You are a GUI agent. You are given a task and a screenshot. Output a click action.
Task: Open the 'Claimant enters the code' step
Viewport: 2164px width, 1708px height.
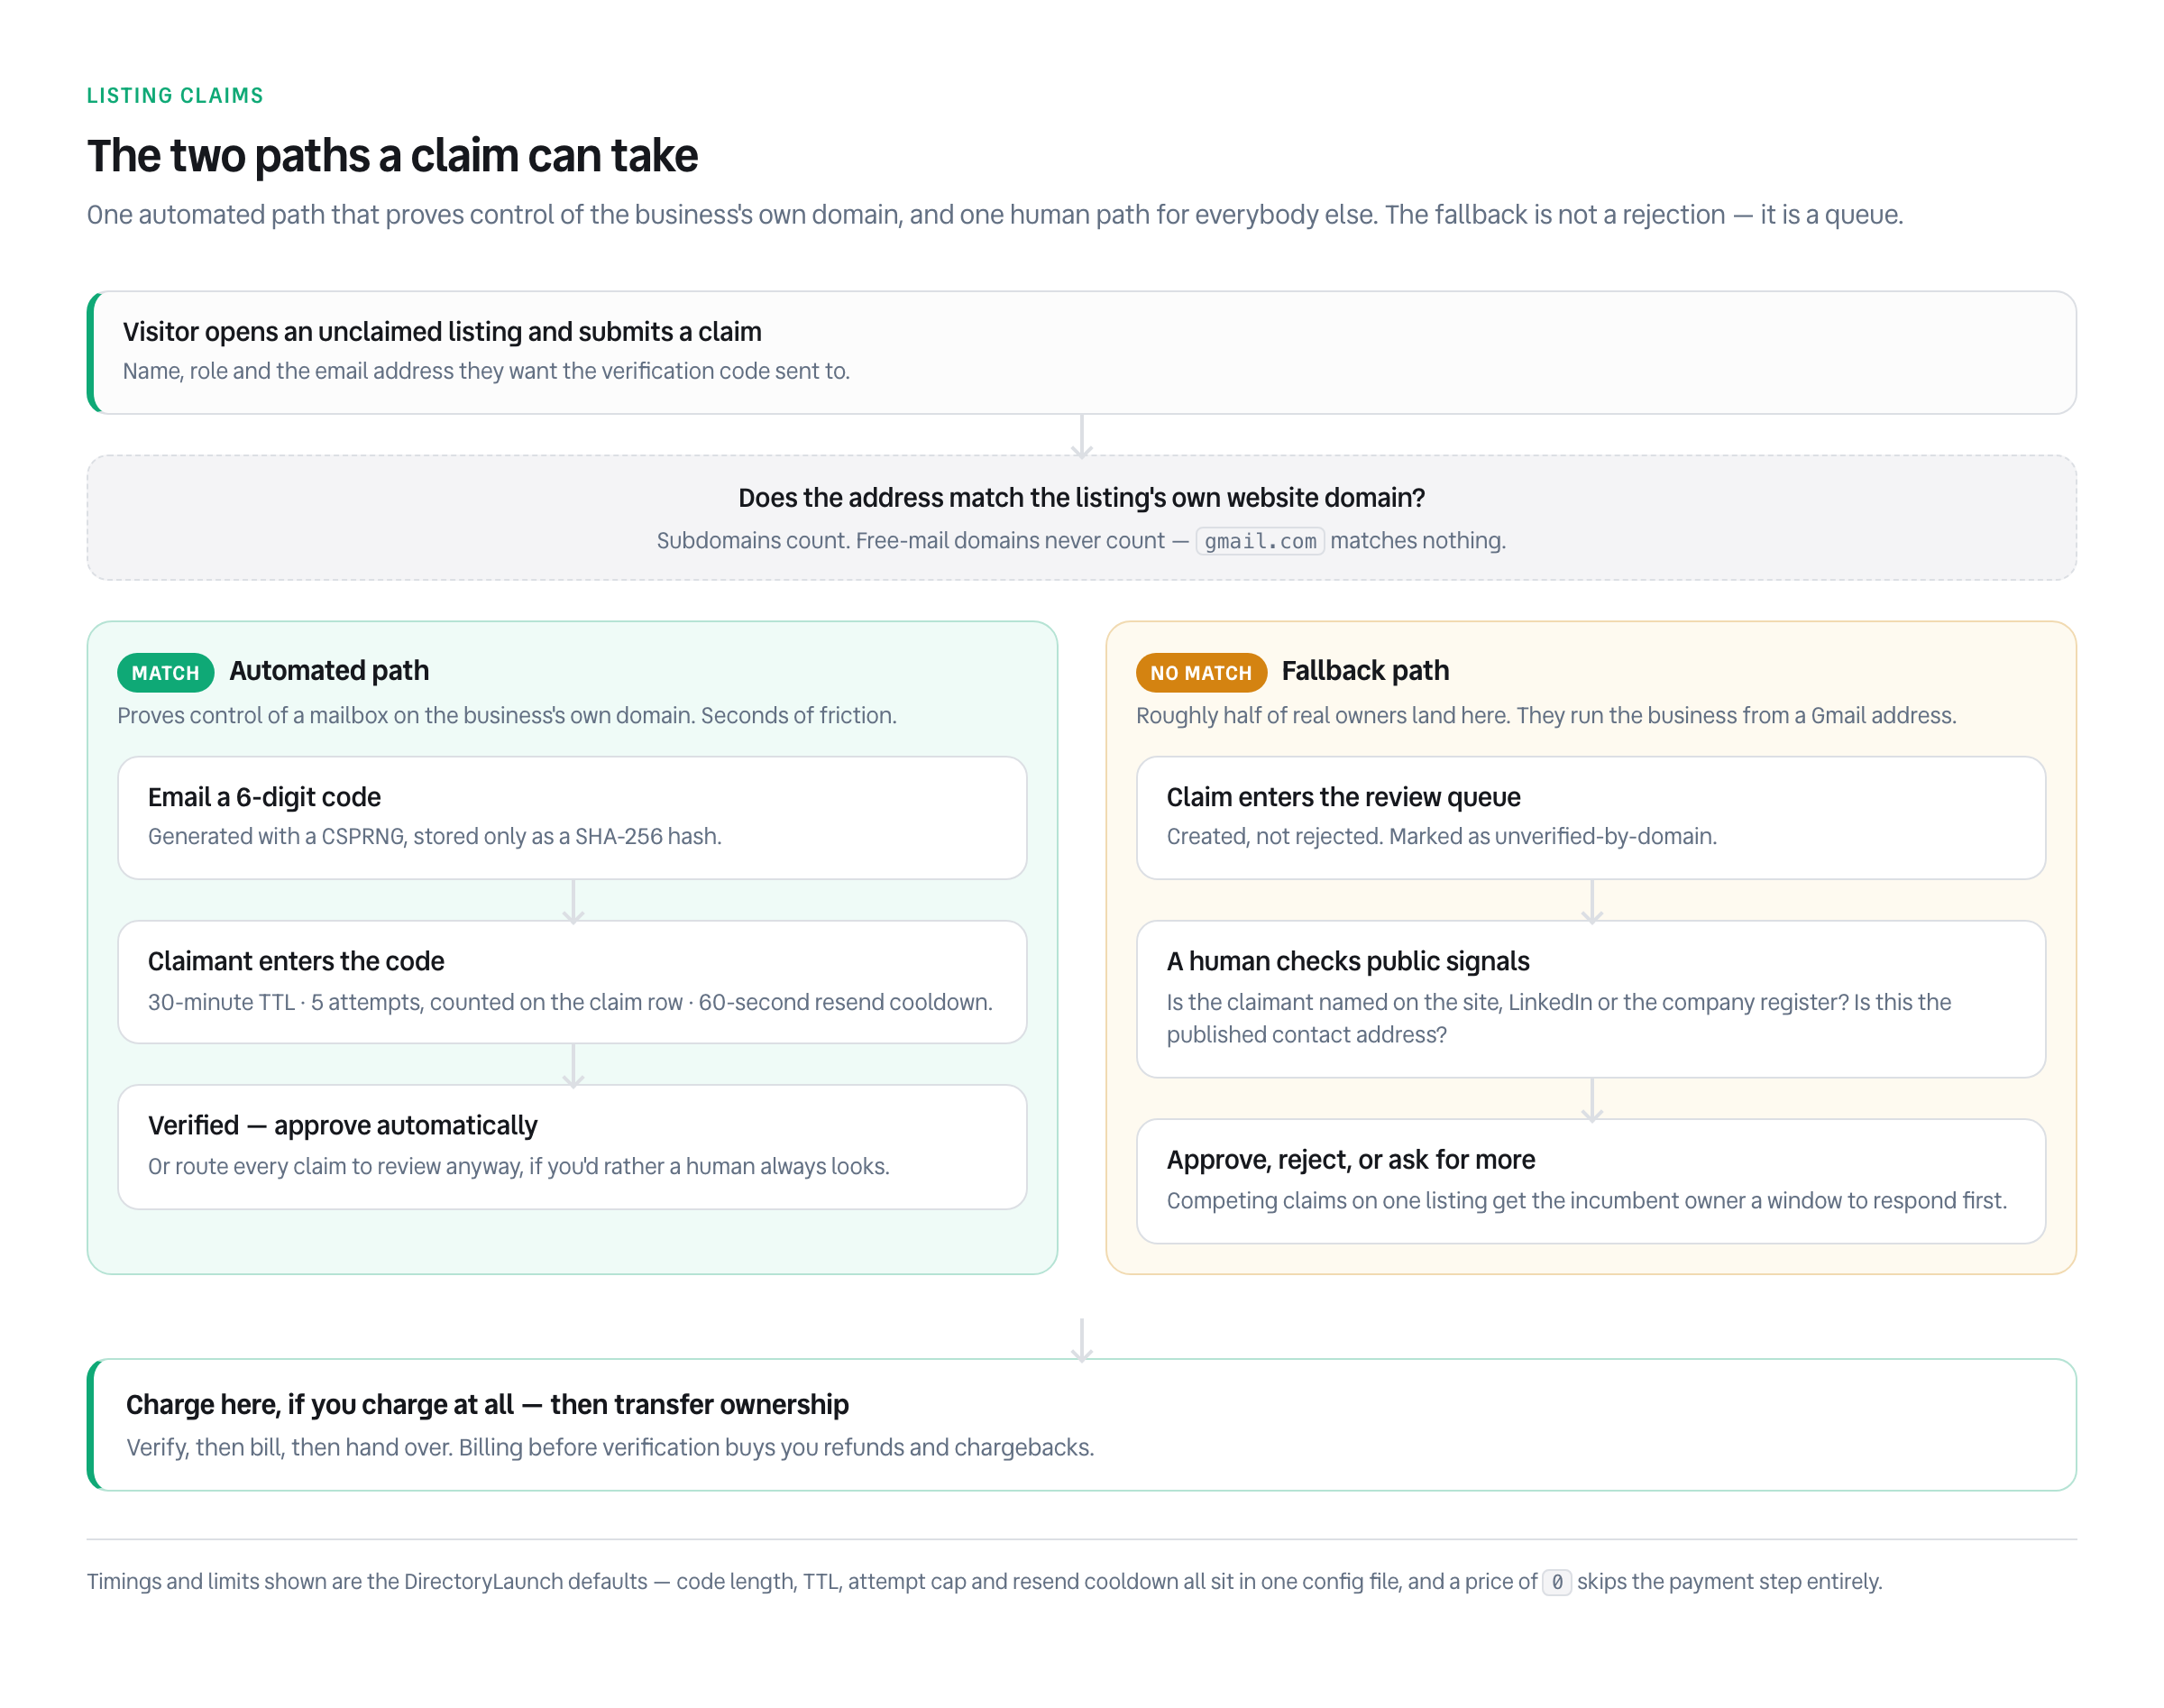click(x=572, y=982)
